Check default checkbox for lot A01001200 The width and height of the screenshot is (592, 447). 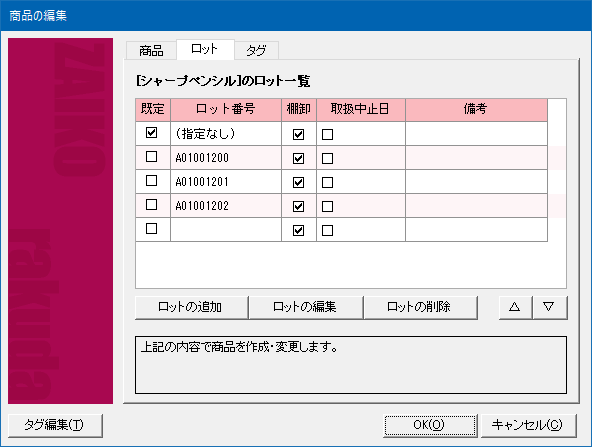tap(151, 157)
